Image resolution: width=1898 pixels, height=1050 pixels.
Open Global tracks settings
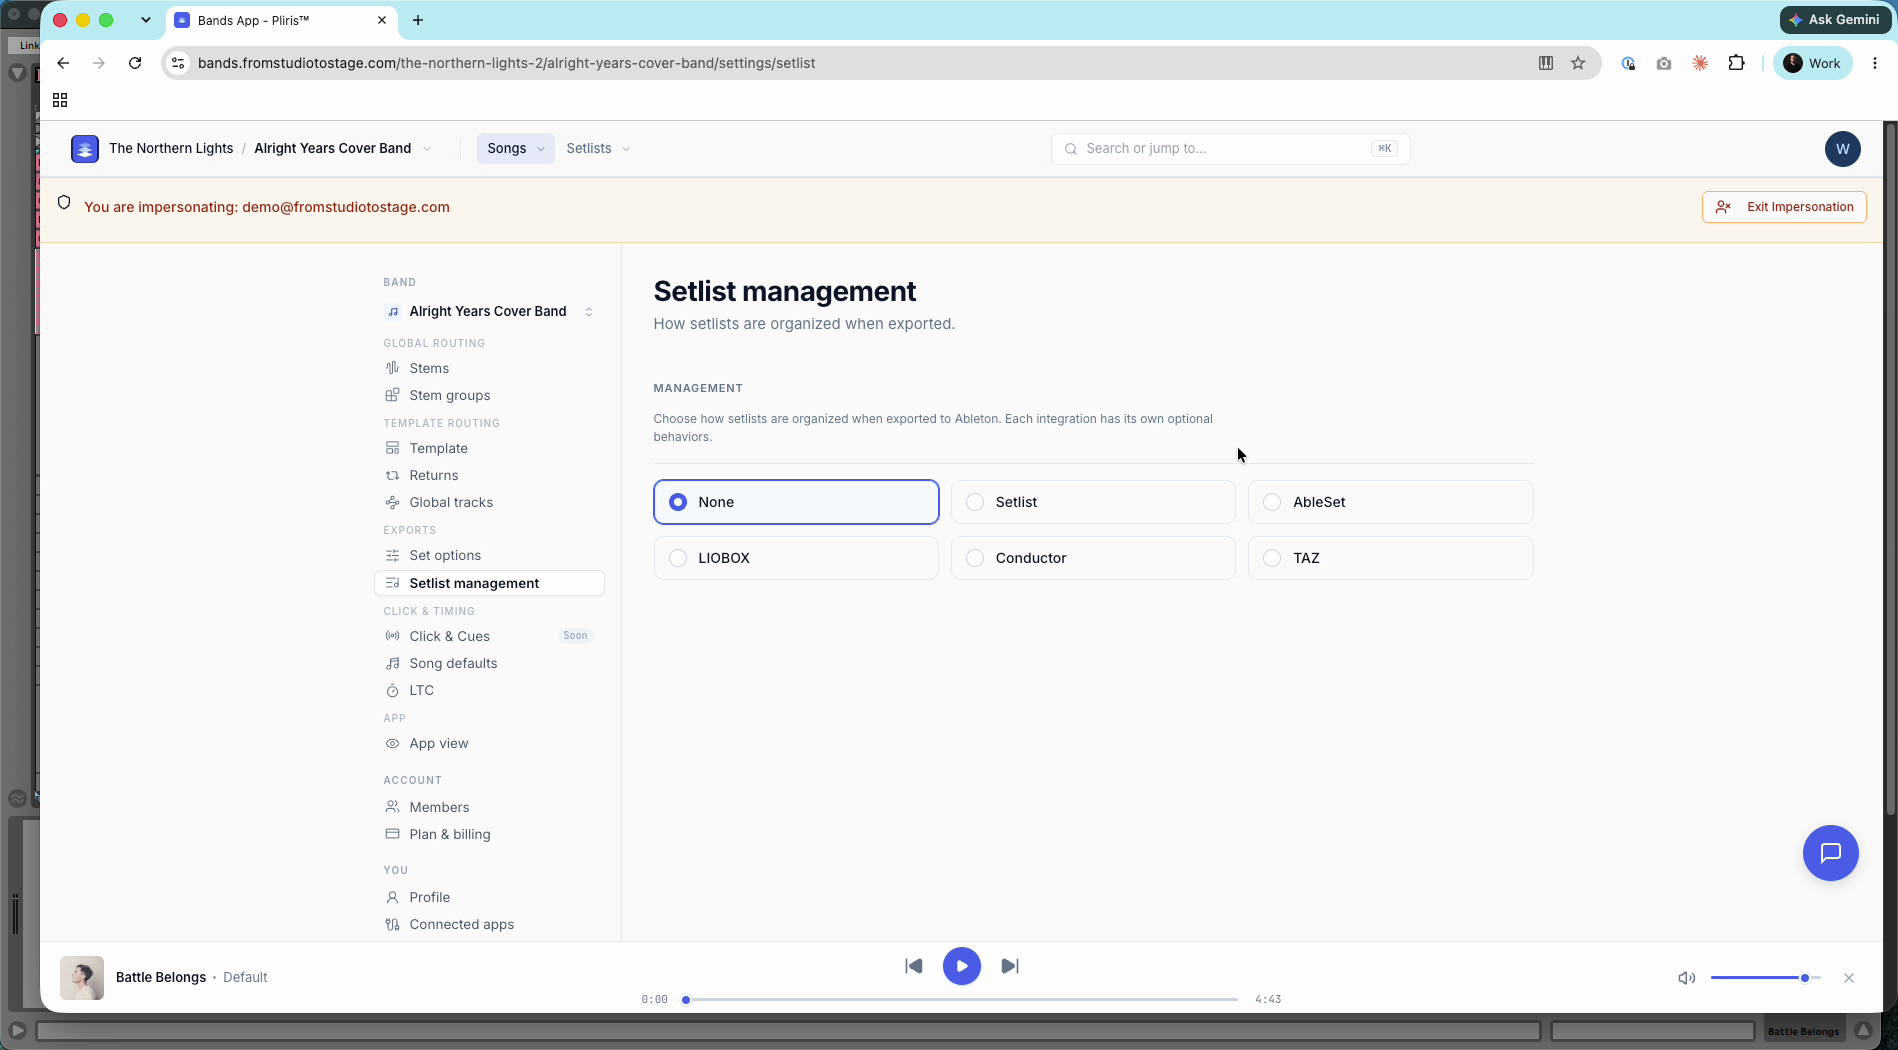489,502
